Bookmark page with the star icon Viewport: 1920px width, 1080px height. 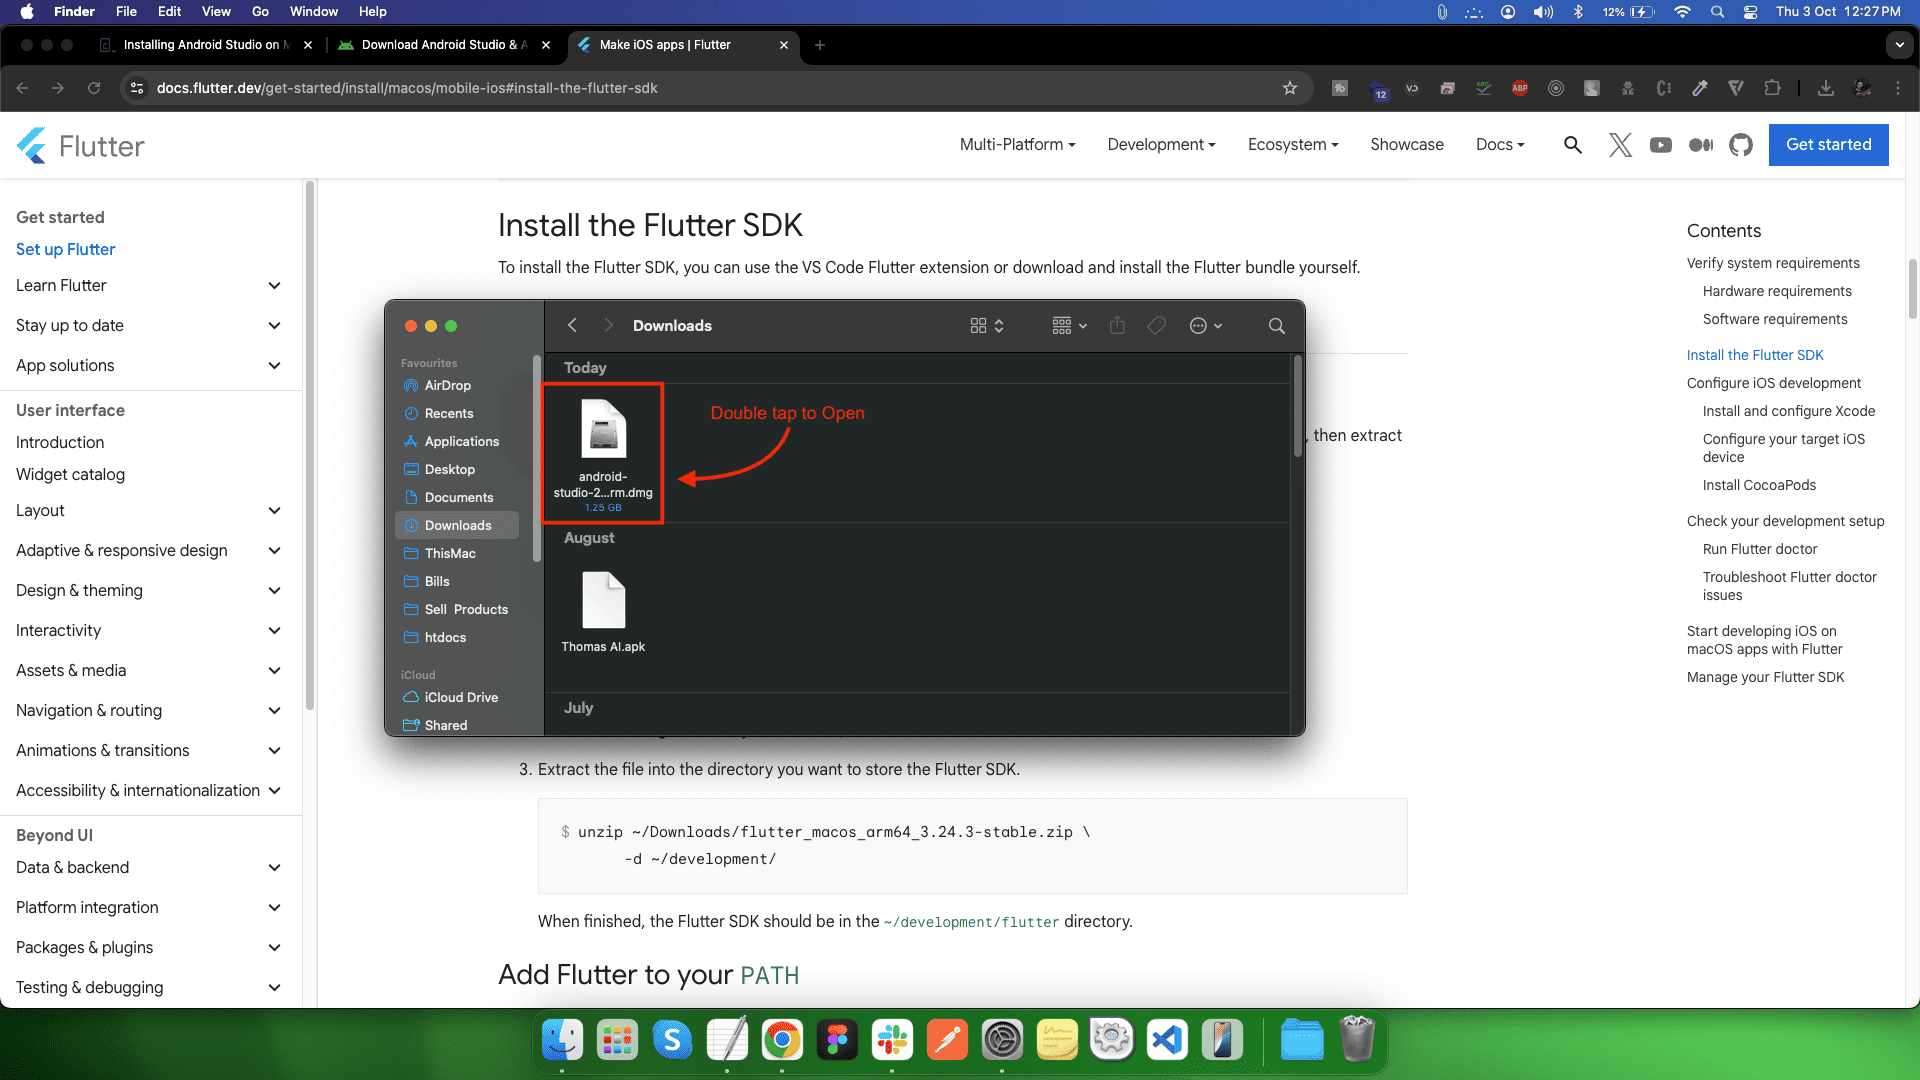pos(1290,88)
